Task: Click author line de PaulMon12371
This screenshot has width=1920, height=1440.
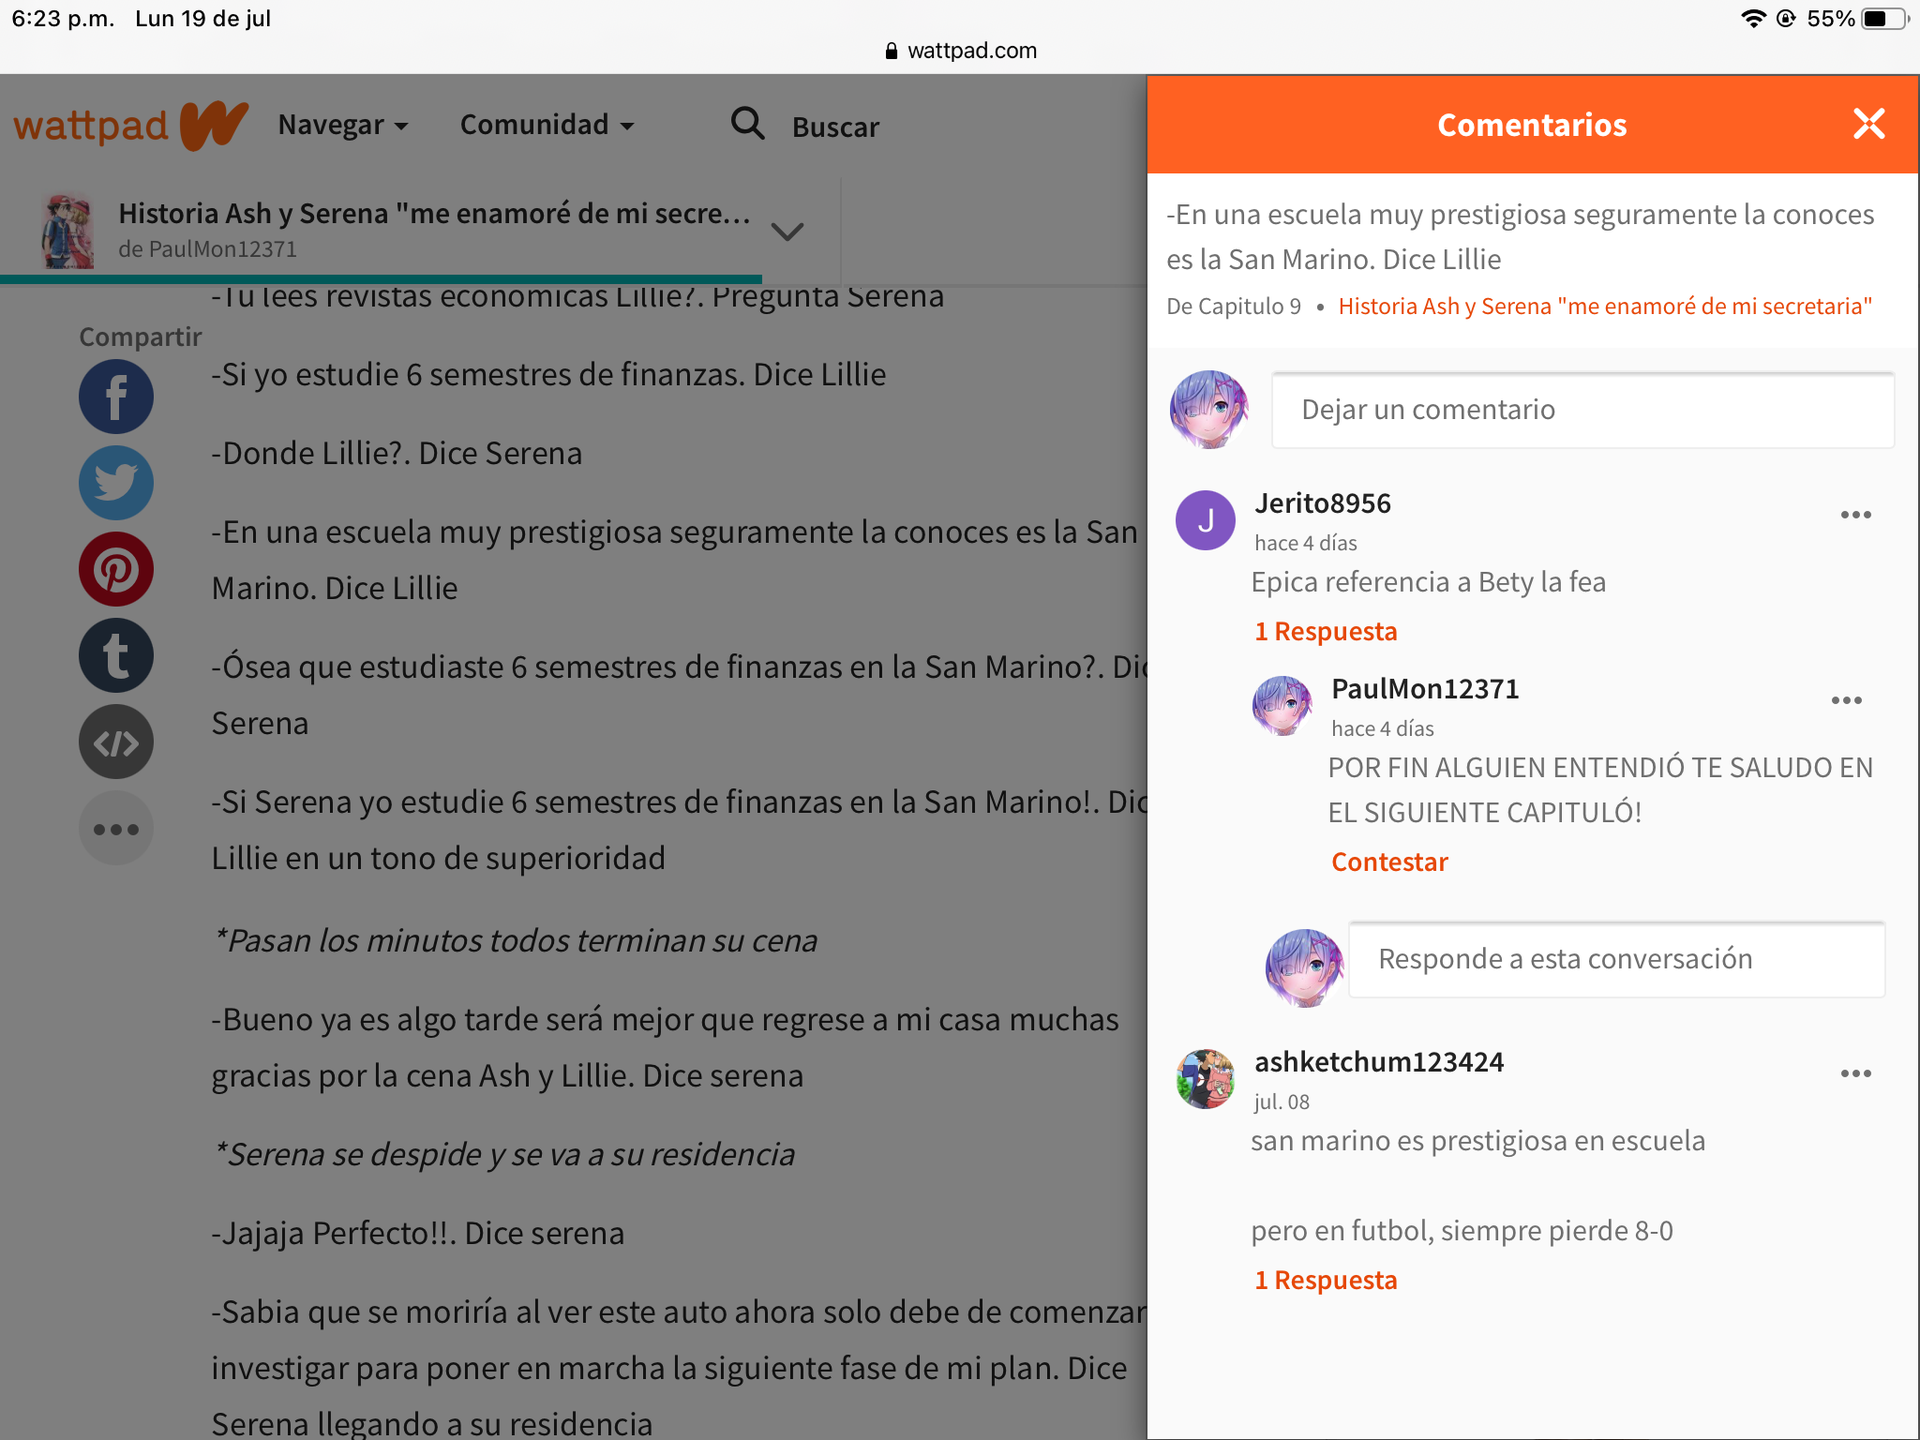Action: click(207, 249)
